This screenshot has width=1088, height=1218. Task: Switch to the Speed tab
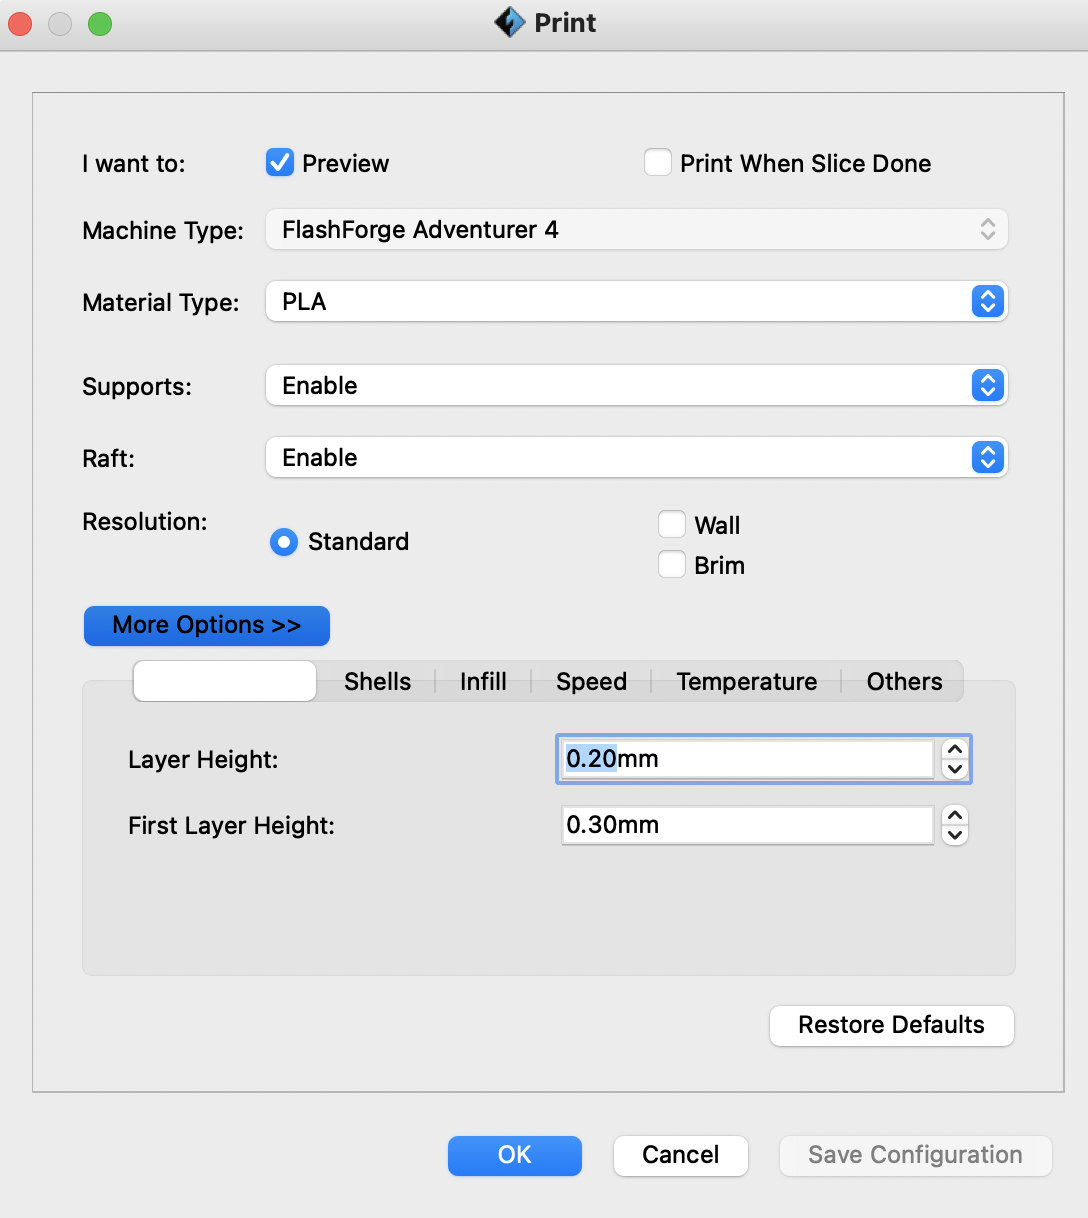point(591,681)
